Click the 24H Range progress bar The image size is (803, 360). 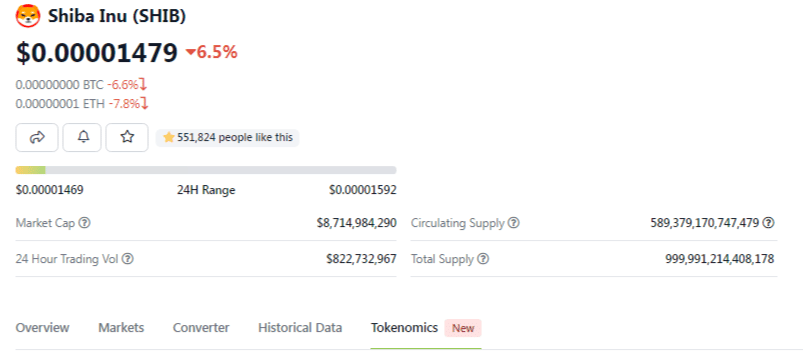(x=206, y=170)
